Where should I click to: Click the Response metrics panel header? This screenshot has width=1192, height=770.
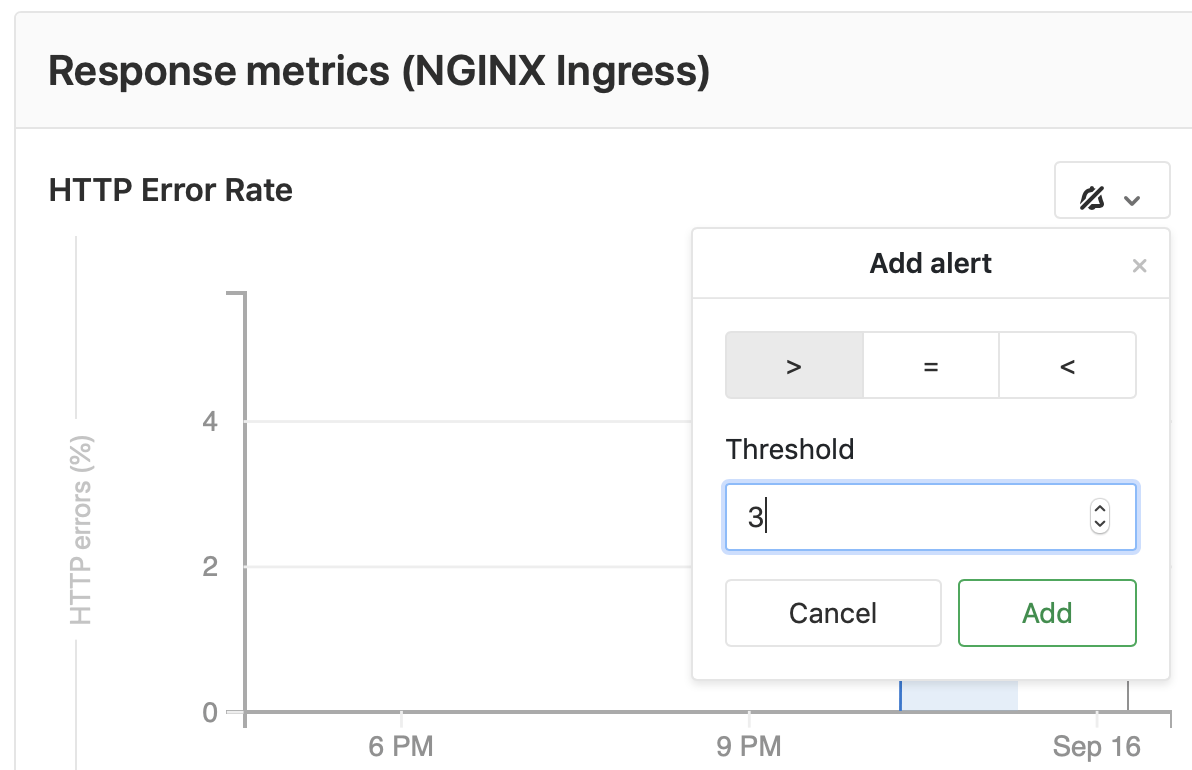pyautogui.click(x=381, y=71)
